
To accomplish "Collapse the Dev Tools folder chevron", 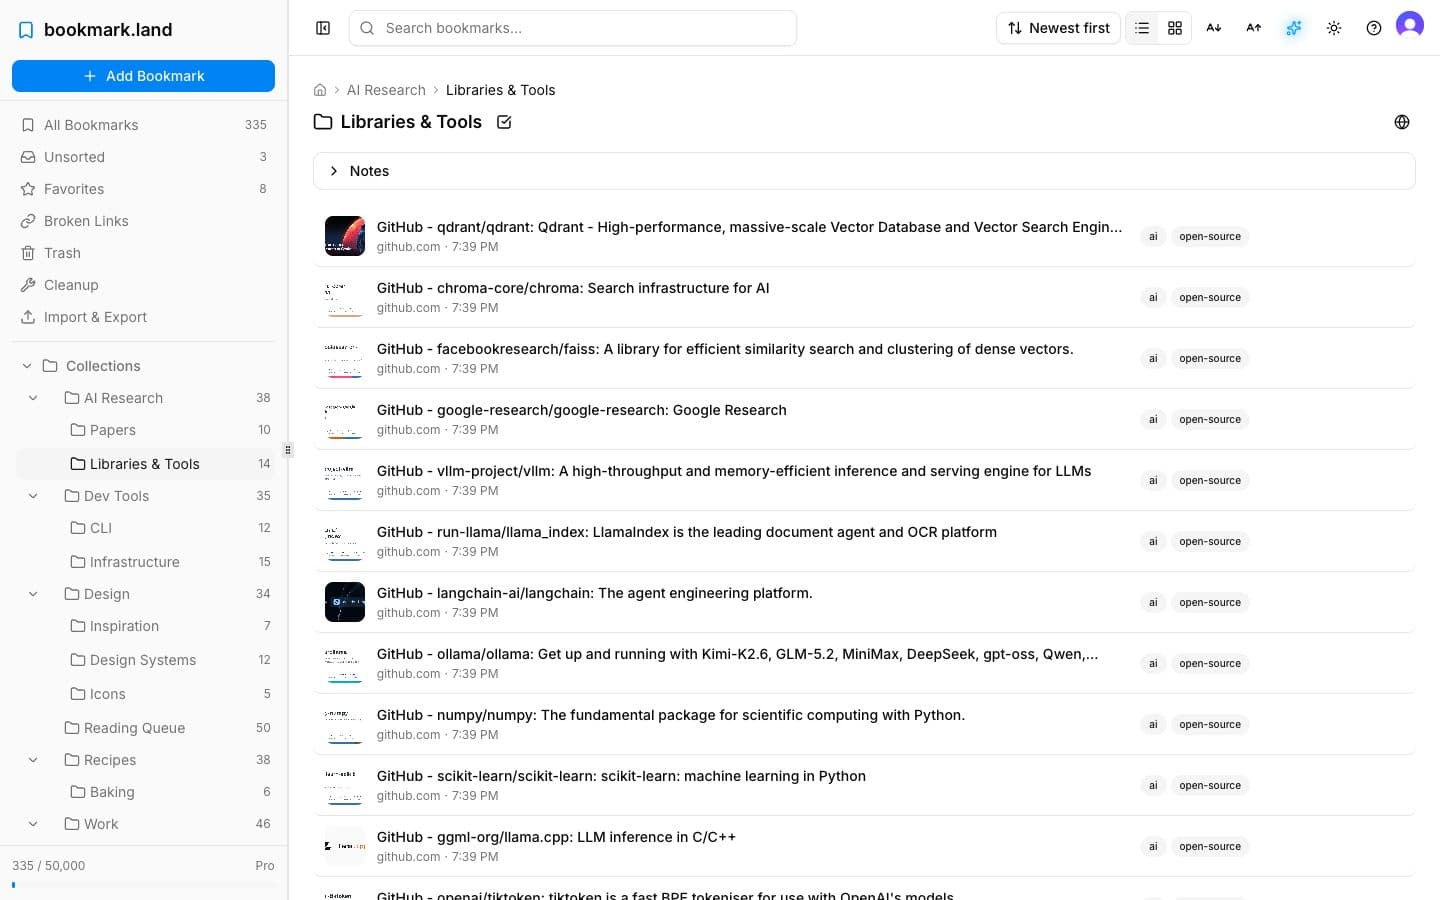I will 33,496.
